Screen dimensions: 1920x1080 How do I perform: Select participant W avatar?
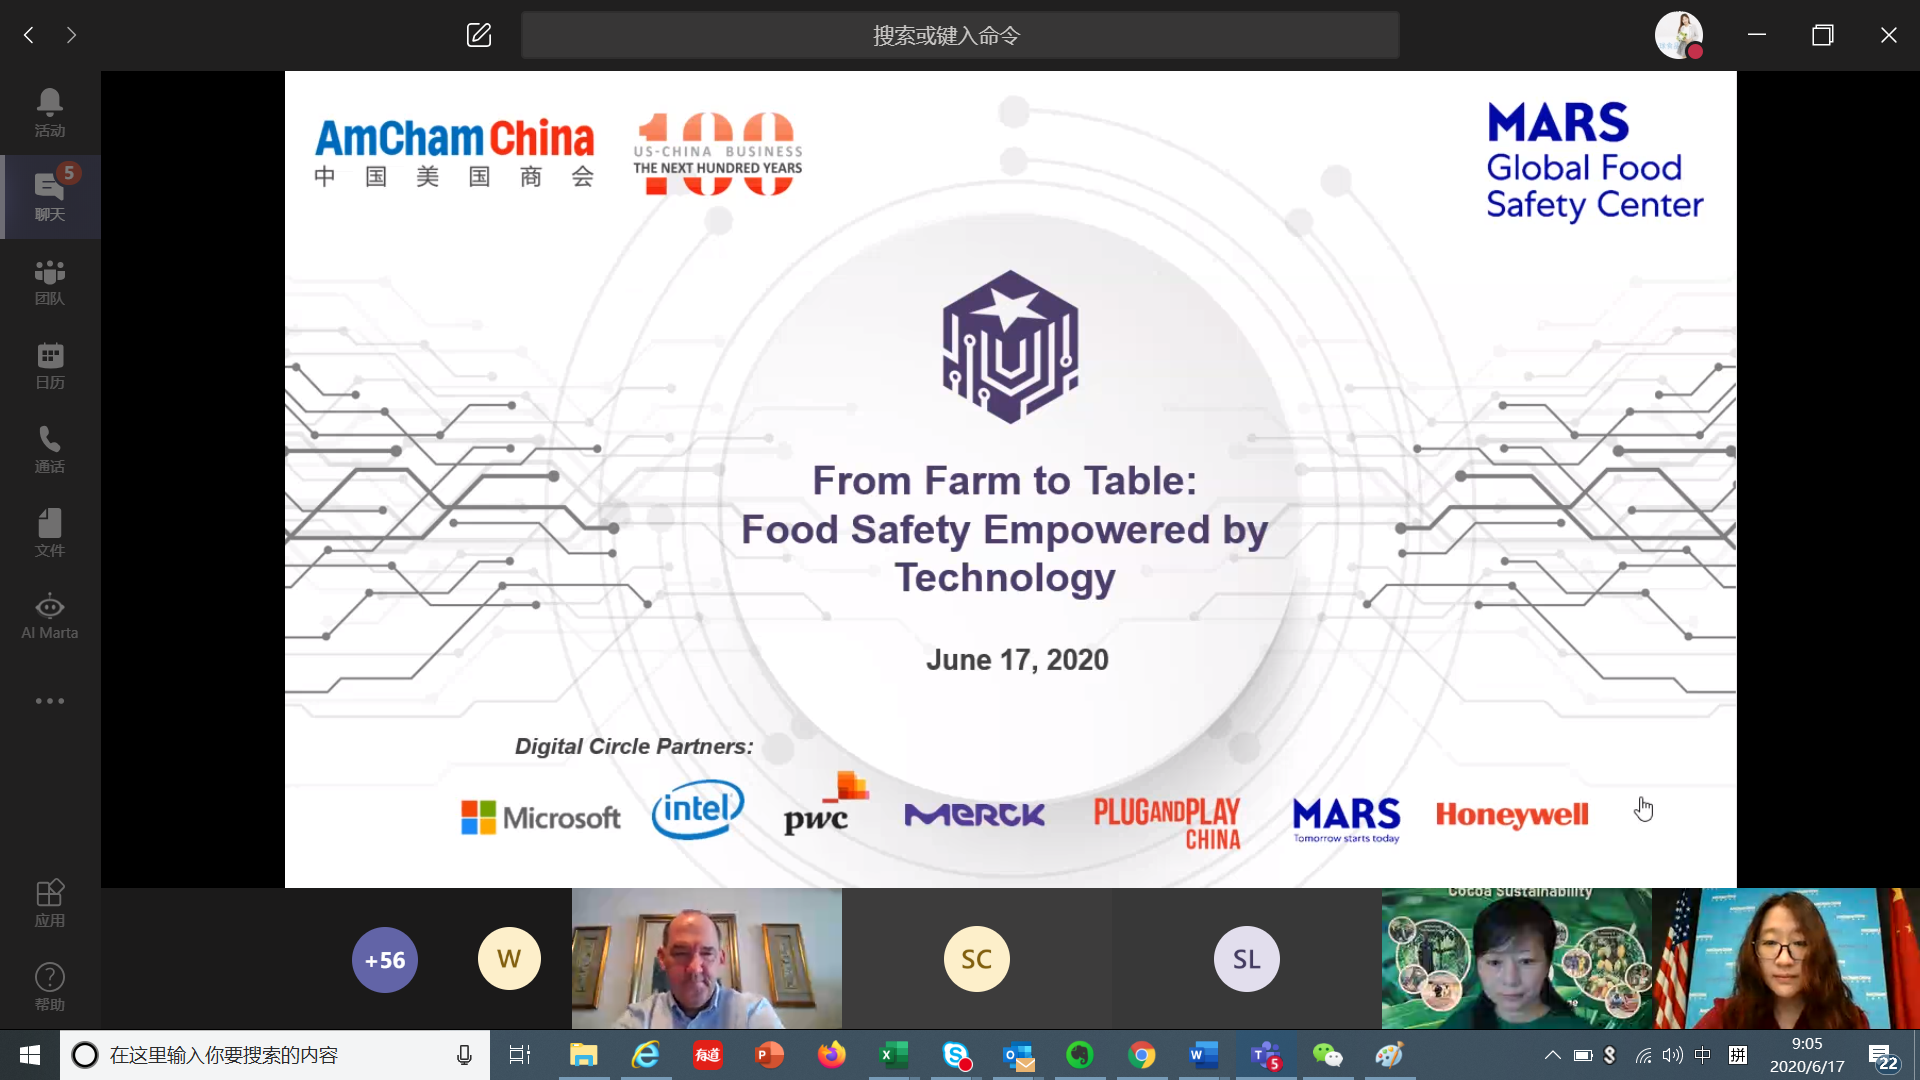coord(509,959)
